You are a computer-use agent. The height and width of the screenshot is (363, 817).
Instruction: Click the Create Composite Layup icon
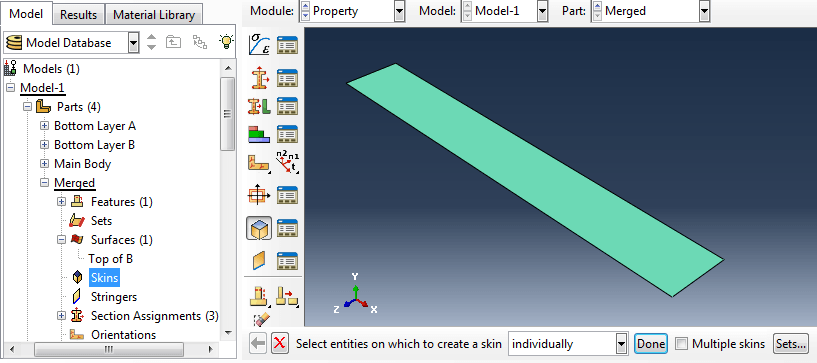point(258,135)
